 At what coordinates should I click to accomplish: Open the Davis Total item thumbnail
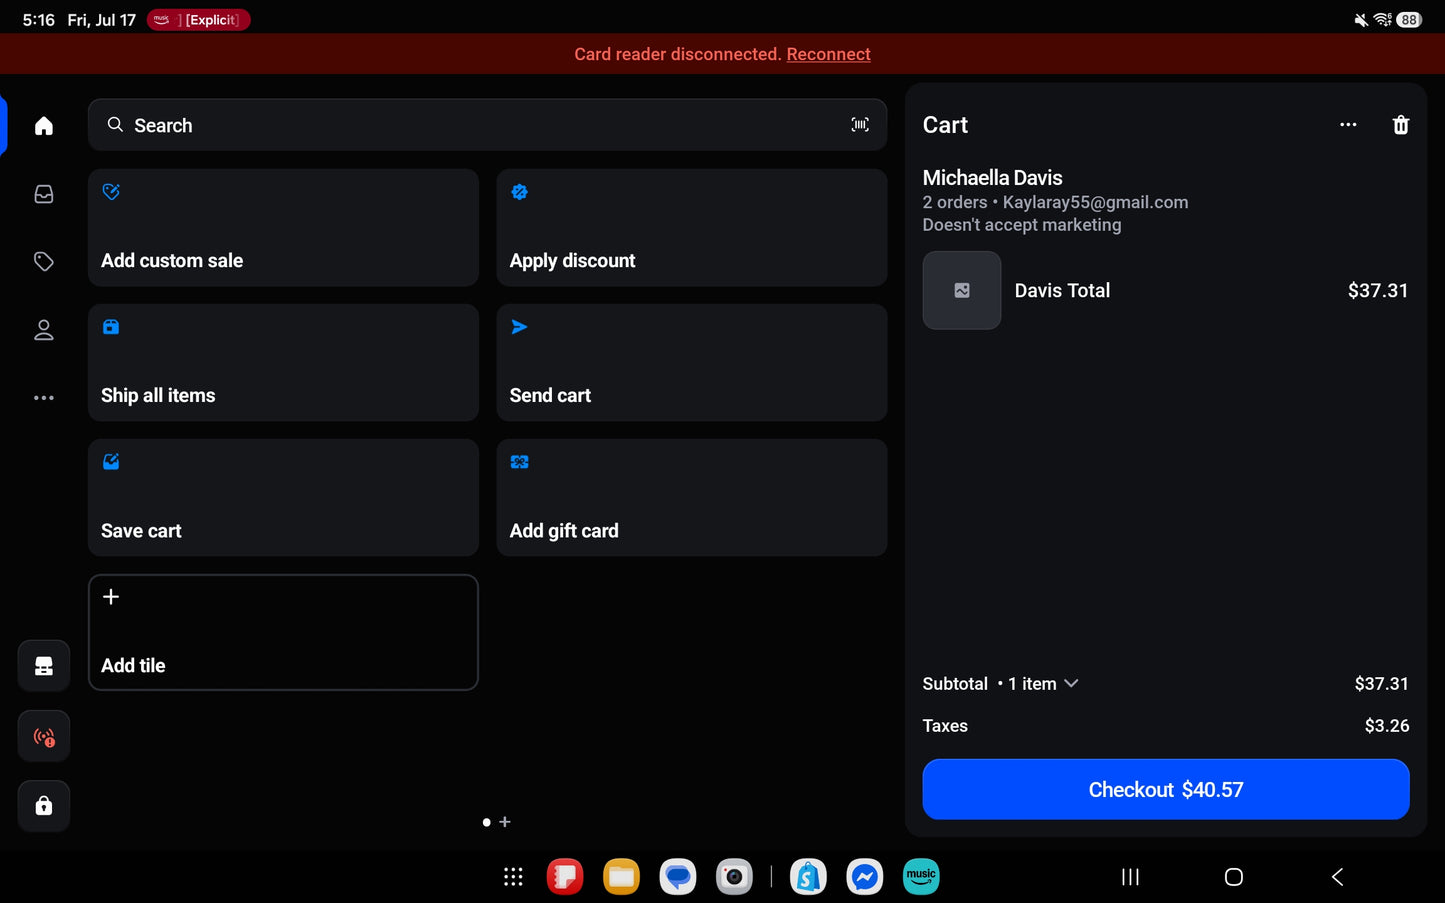click(x=962, y=290)
